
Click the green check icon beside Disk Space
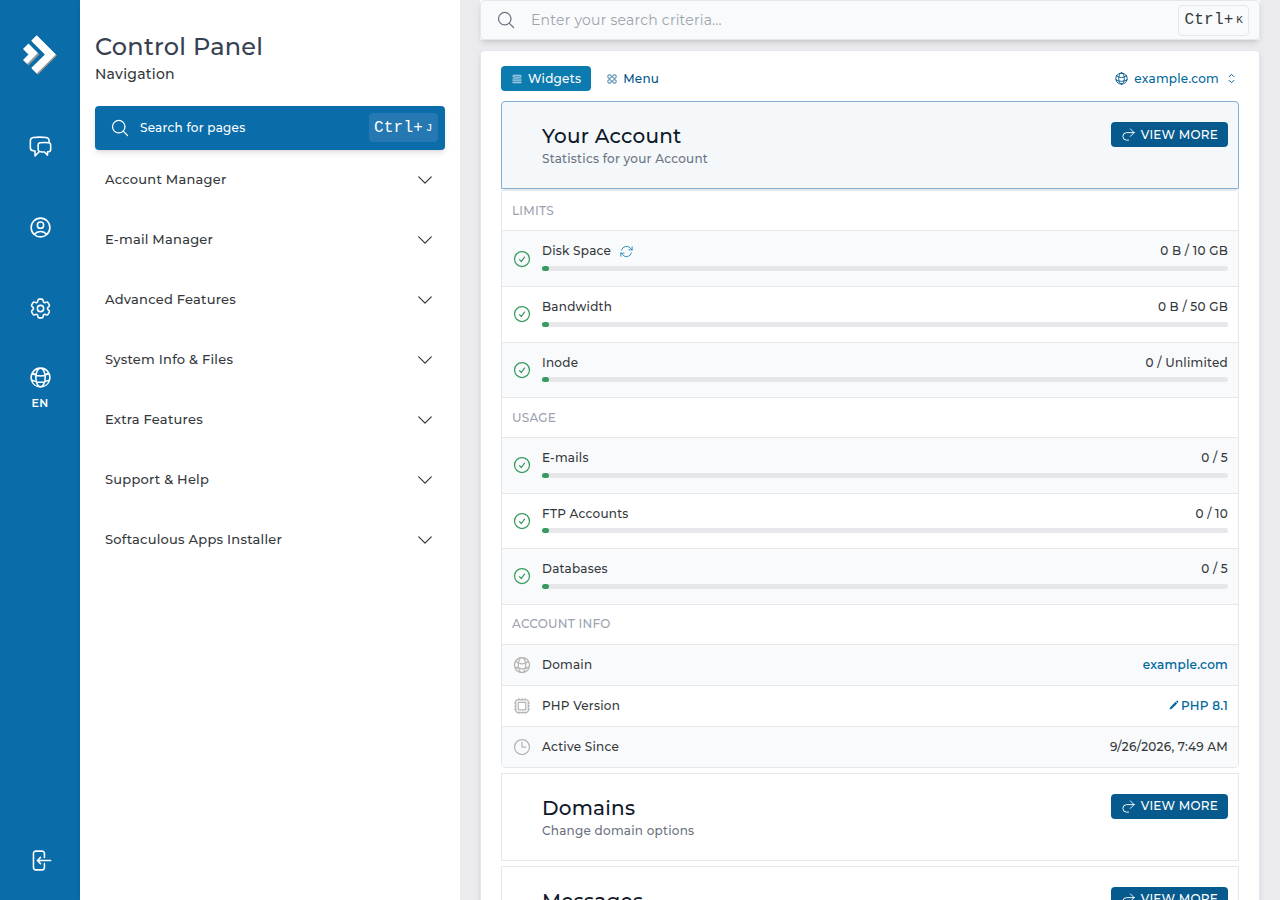(522, 259)
